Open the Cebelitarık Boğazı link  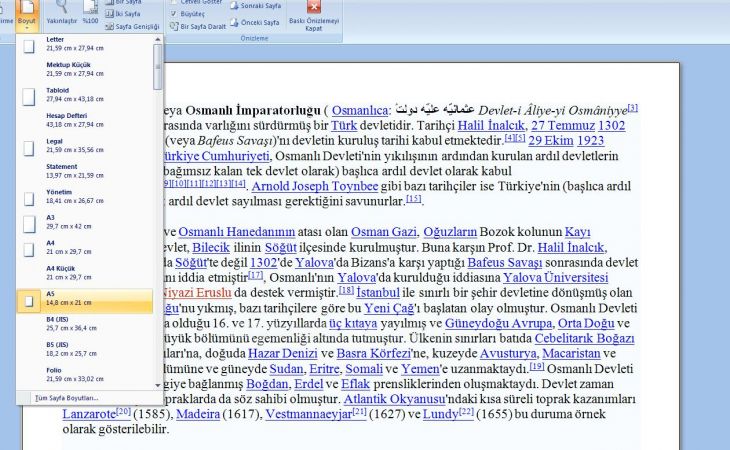584,338
